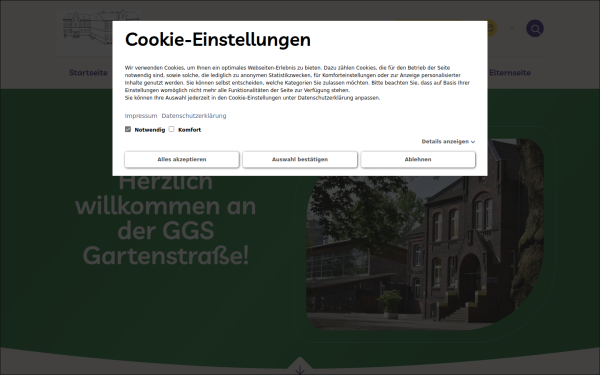Click the down arrow at page bottom
Viewport: 600px width, 375px height.
[300, 370]
